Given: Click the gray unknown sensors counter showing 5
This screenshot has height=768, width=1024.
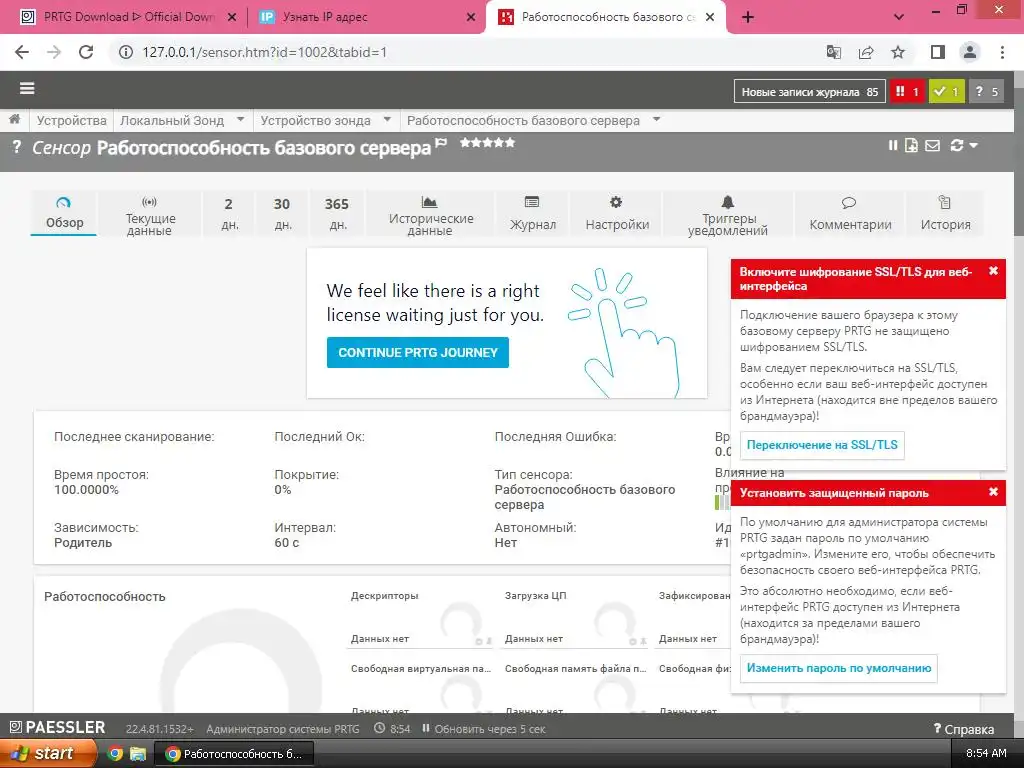Looking at the screenshot, I should coord(986,91).
